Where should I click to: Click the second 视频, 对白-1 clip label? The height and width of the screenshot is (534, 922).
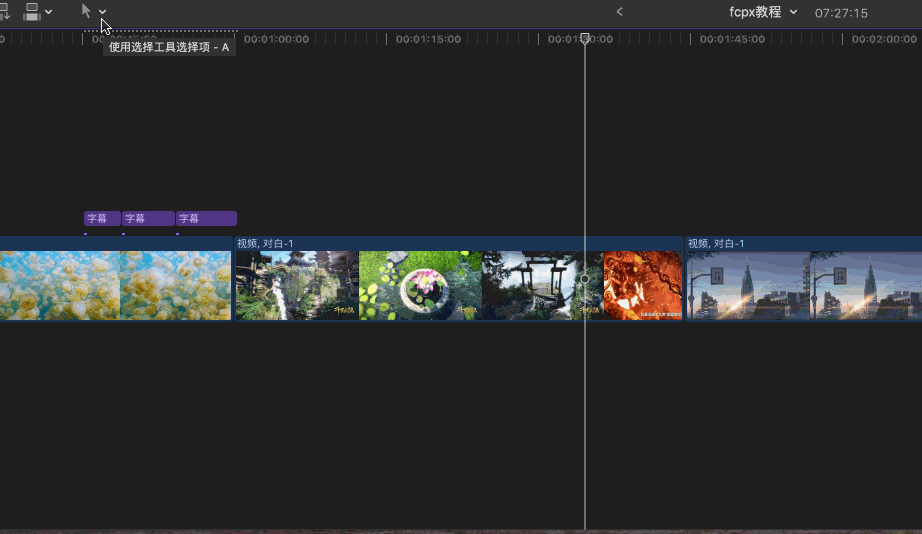point(716,243)
